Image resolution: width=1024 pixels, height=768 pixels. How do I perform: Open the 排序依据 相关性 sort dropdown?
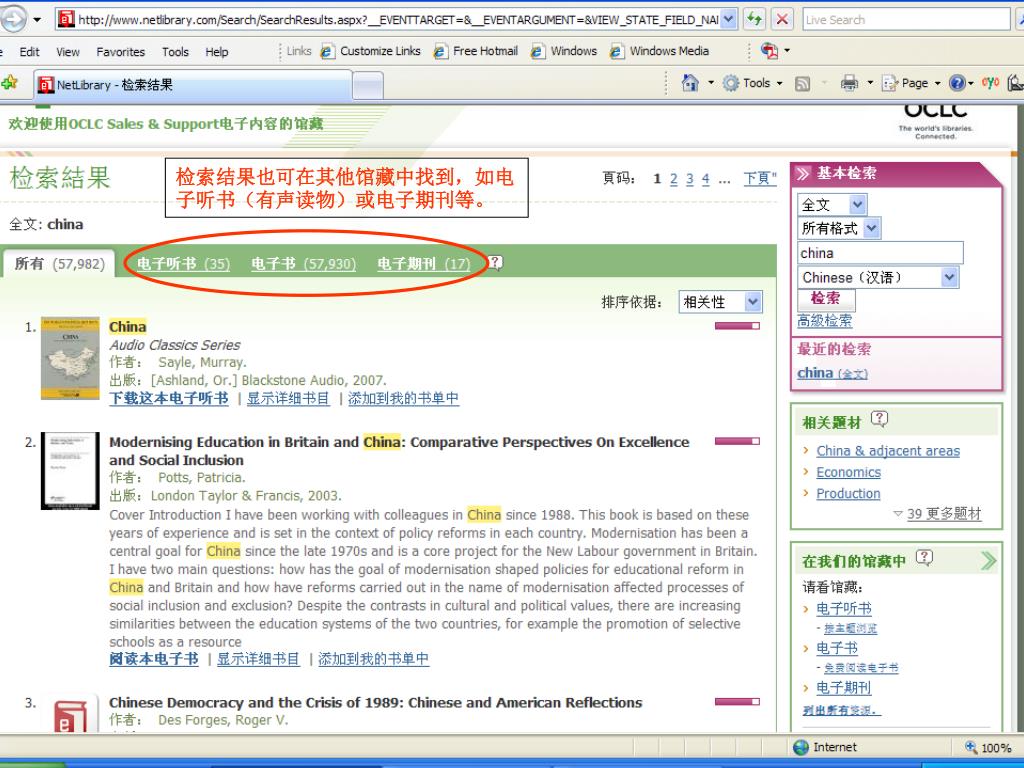[753, 302]
